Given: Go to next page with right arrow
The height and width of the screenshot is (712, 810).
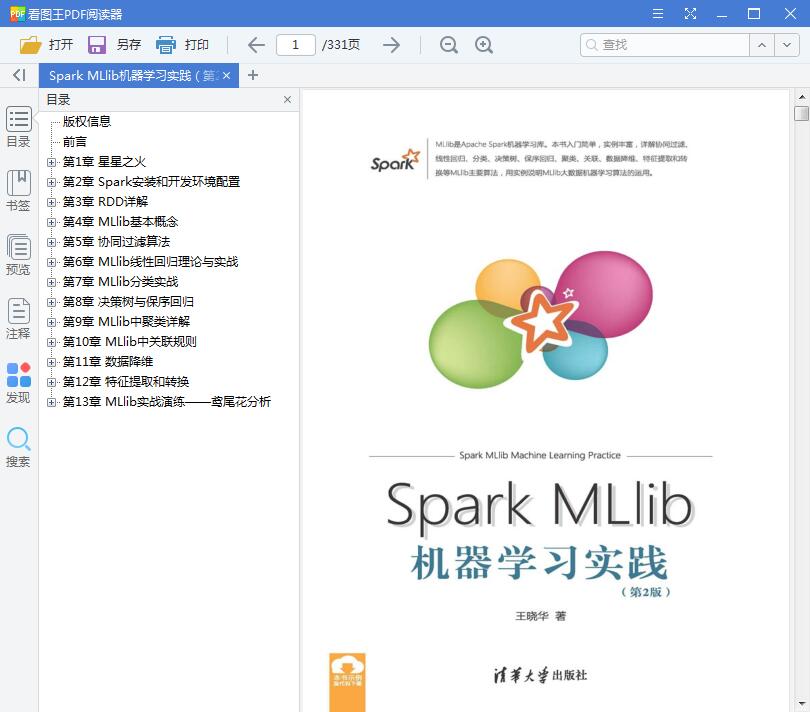Looking at the screenshot, I should 392,45.
